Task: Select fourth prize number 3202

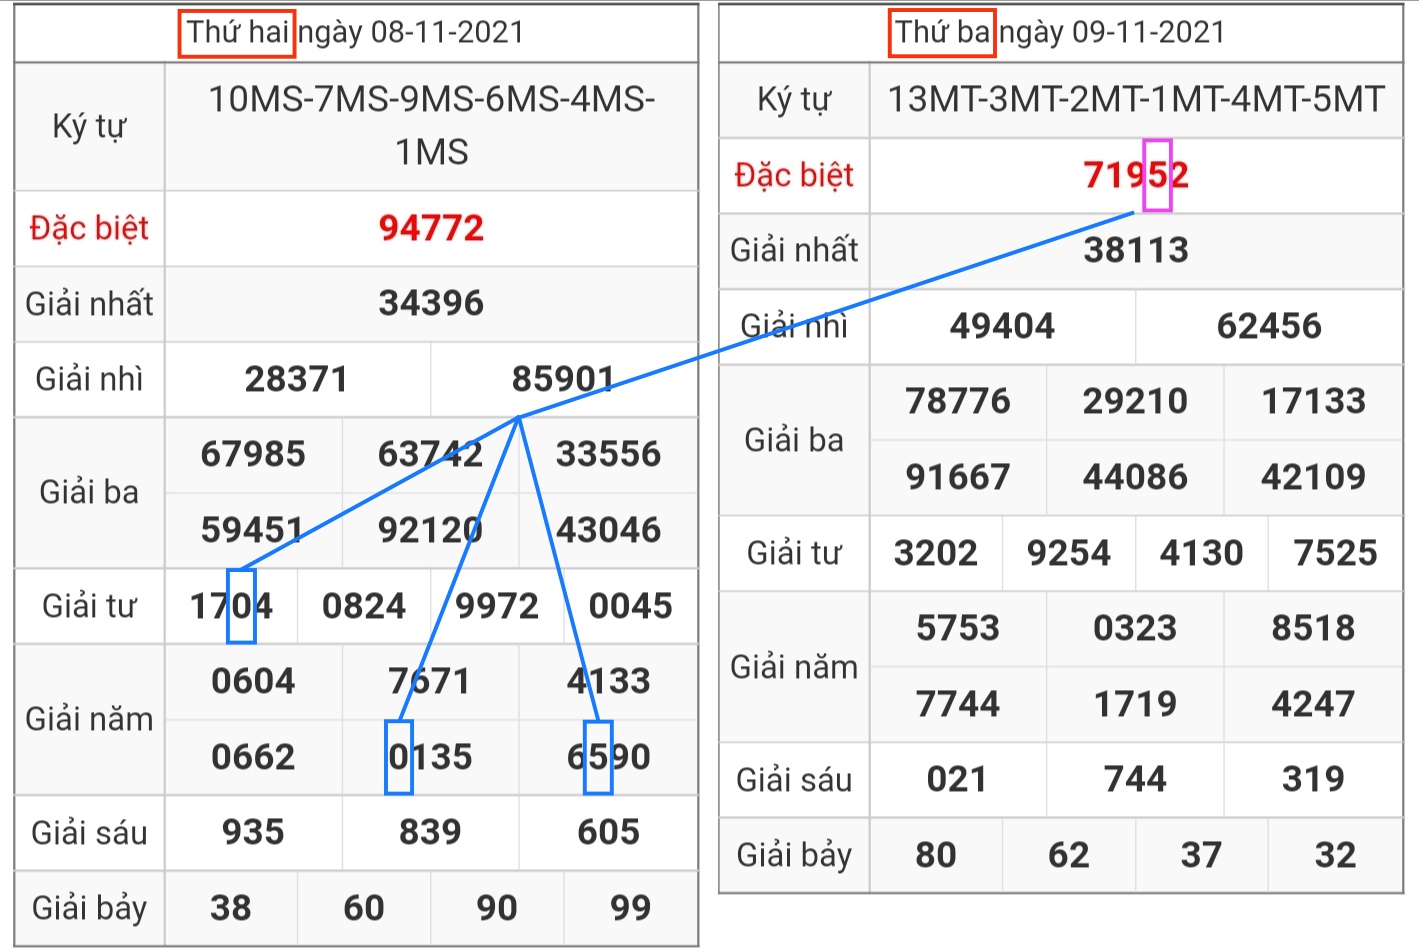Action: point(936,553)
